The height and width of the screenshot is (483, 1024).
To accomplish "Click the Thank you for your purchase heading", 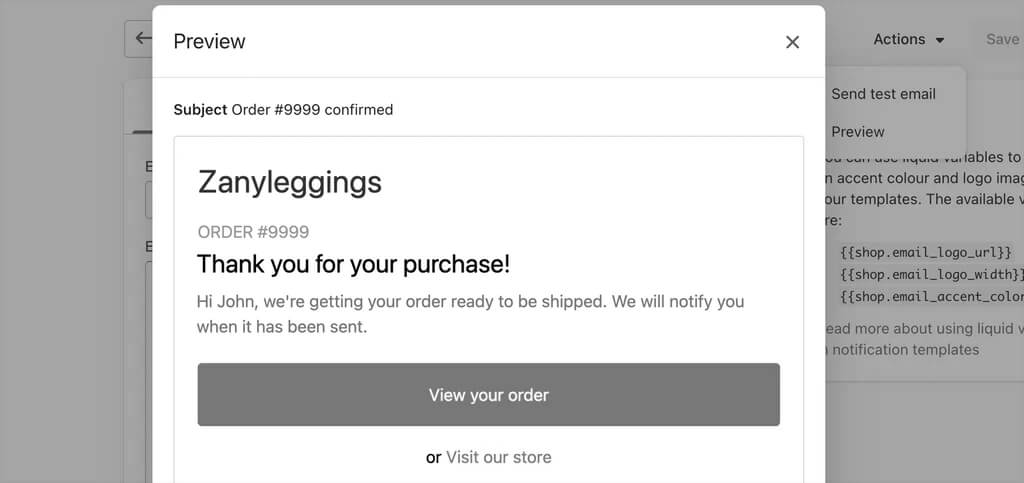I will coord(353,264).
